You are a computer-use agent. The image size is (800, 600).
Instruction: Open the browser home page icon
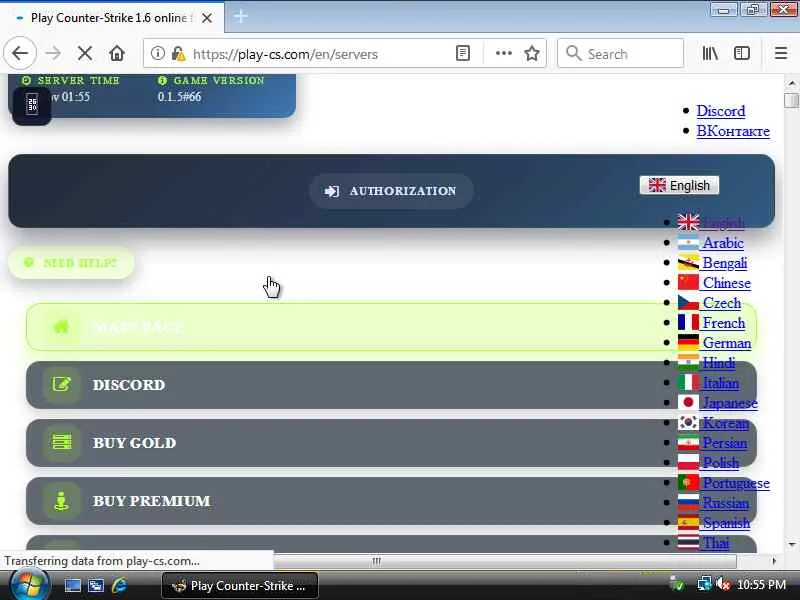click(x=117, y=53)
